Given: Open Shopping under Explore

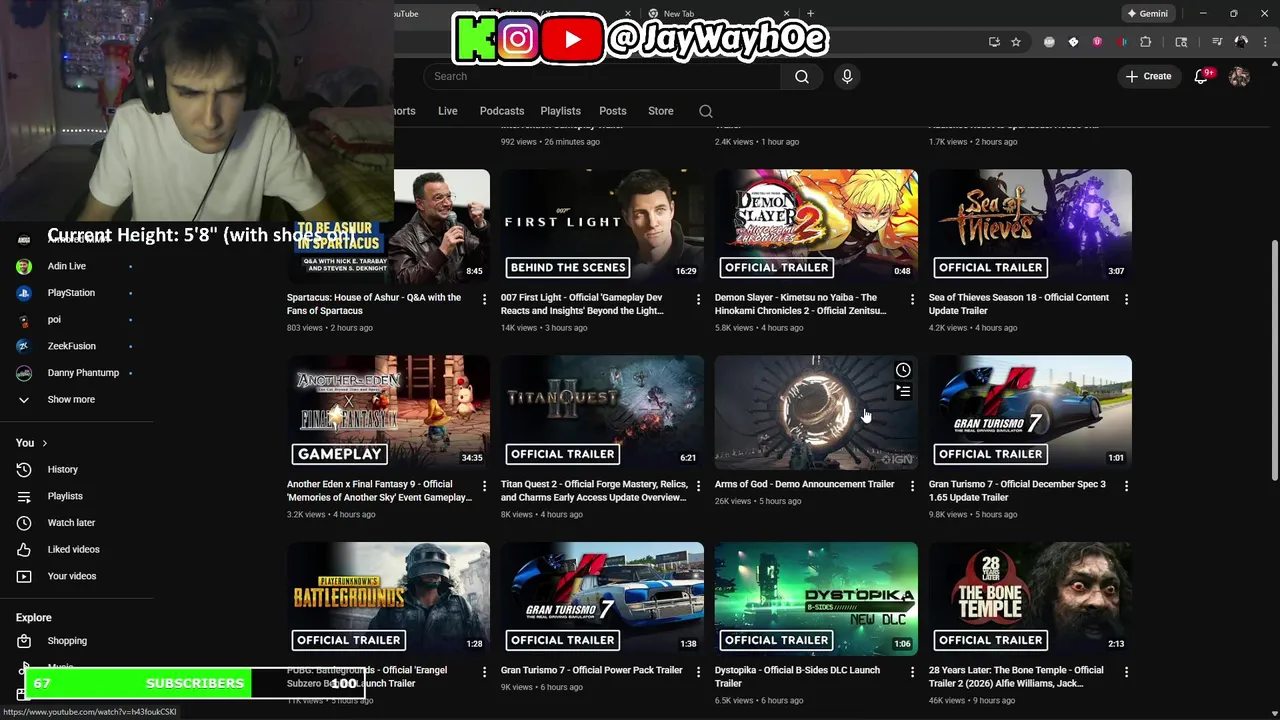Looking at the screenshot, I should pos(77,640).
